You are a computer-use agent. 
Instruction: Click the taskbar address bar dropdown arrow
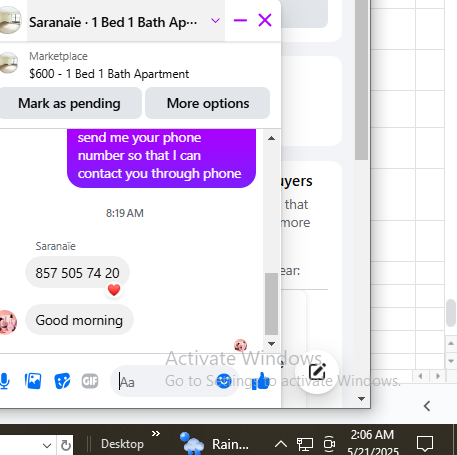47,445
